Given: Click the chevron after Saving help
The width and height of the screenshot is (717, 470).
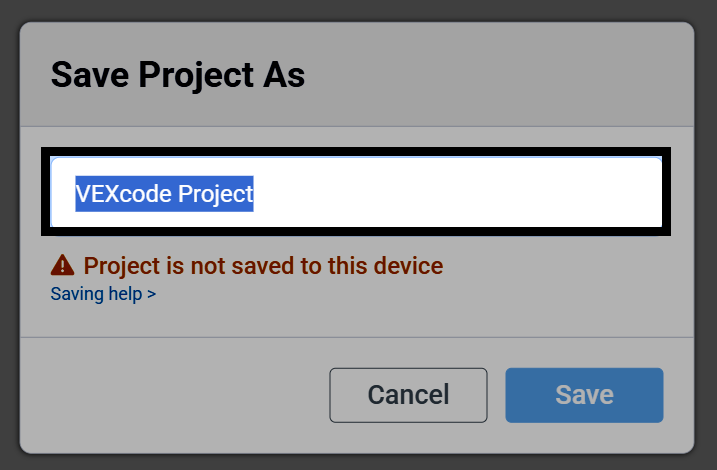Looking at the screenshot, I should click(151, 294).
